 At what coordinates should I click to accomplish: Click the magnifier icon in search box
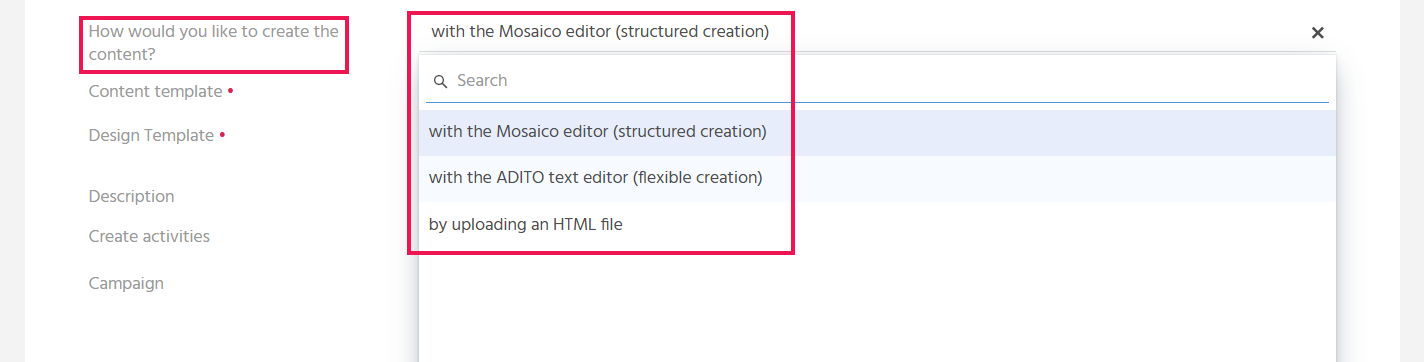(440, 81)
